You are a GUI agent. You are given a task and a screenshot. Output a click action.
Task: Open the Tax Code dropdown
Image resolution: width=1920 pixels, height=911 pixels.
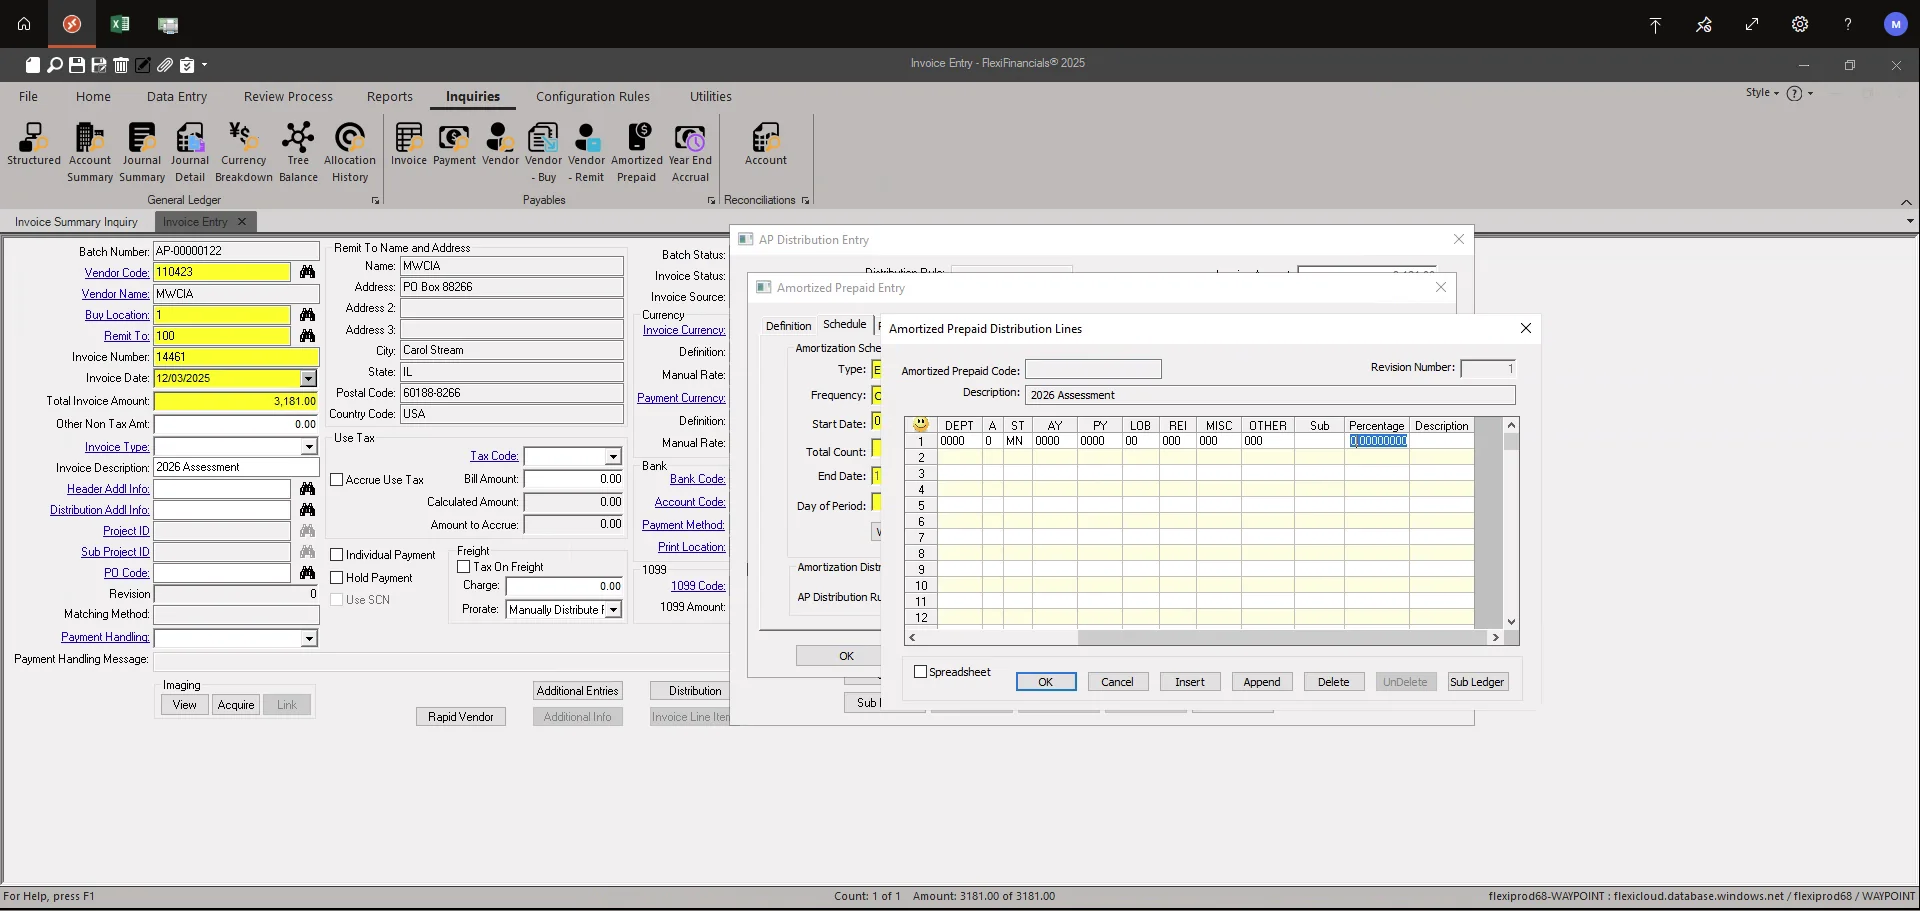pyautogui.click(x=612, y=456)
